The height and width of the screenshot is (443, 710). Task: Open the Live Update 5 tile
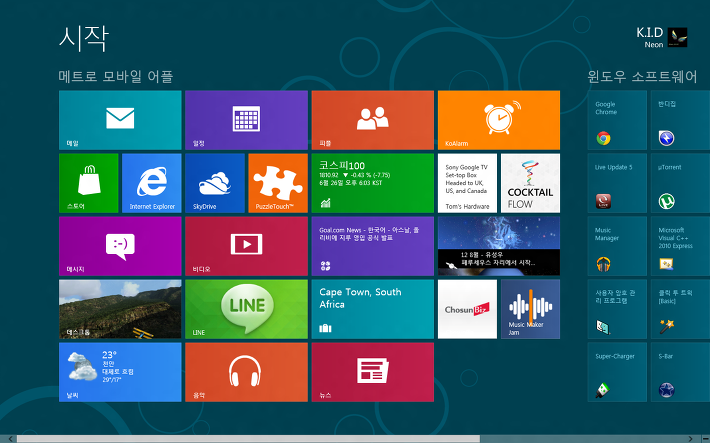coord(617,183)
